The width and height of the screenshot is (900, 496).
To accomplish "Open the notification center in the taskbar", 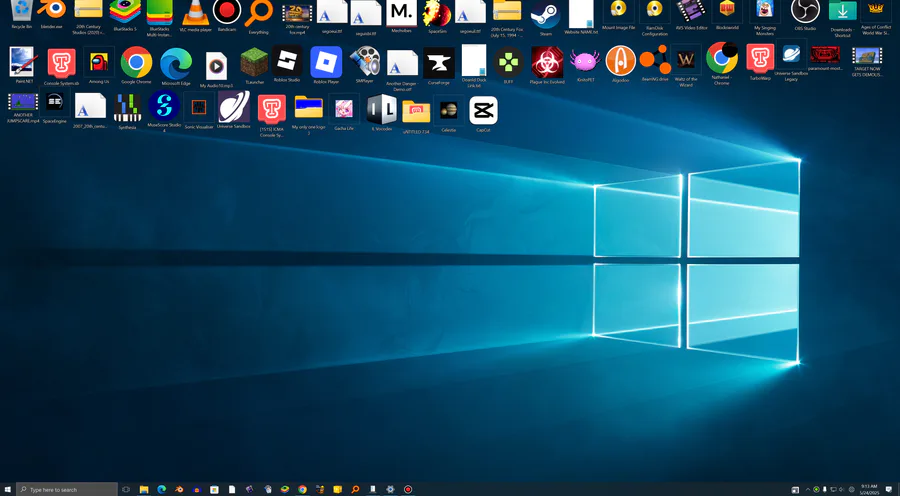I will [x=889, y=490].
